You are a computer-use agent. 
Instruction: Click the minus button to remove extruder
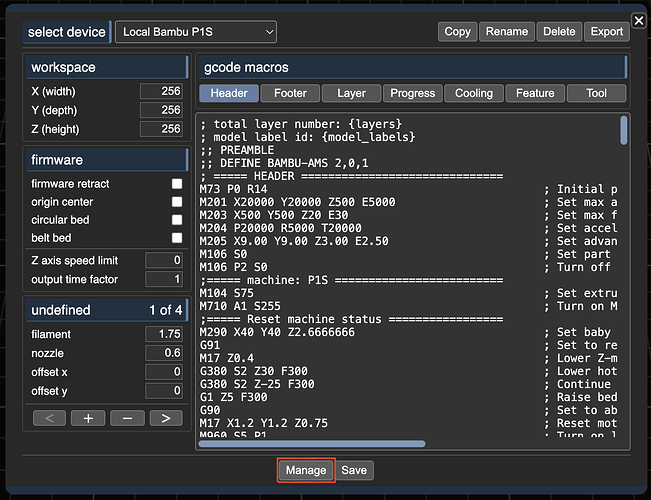pyautogui.click(x=127, y=418)
